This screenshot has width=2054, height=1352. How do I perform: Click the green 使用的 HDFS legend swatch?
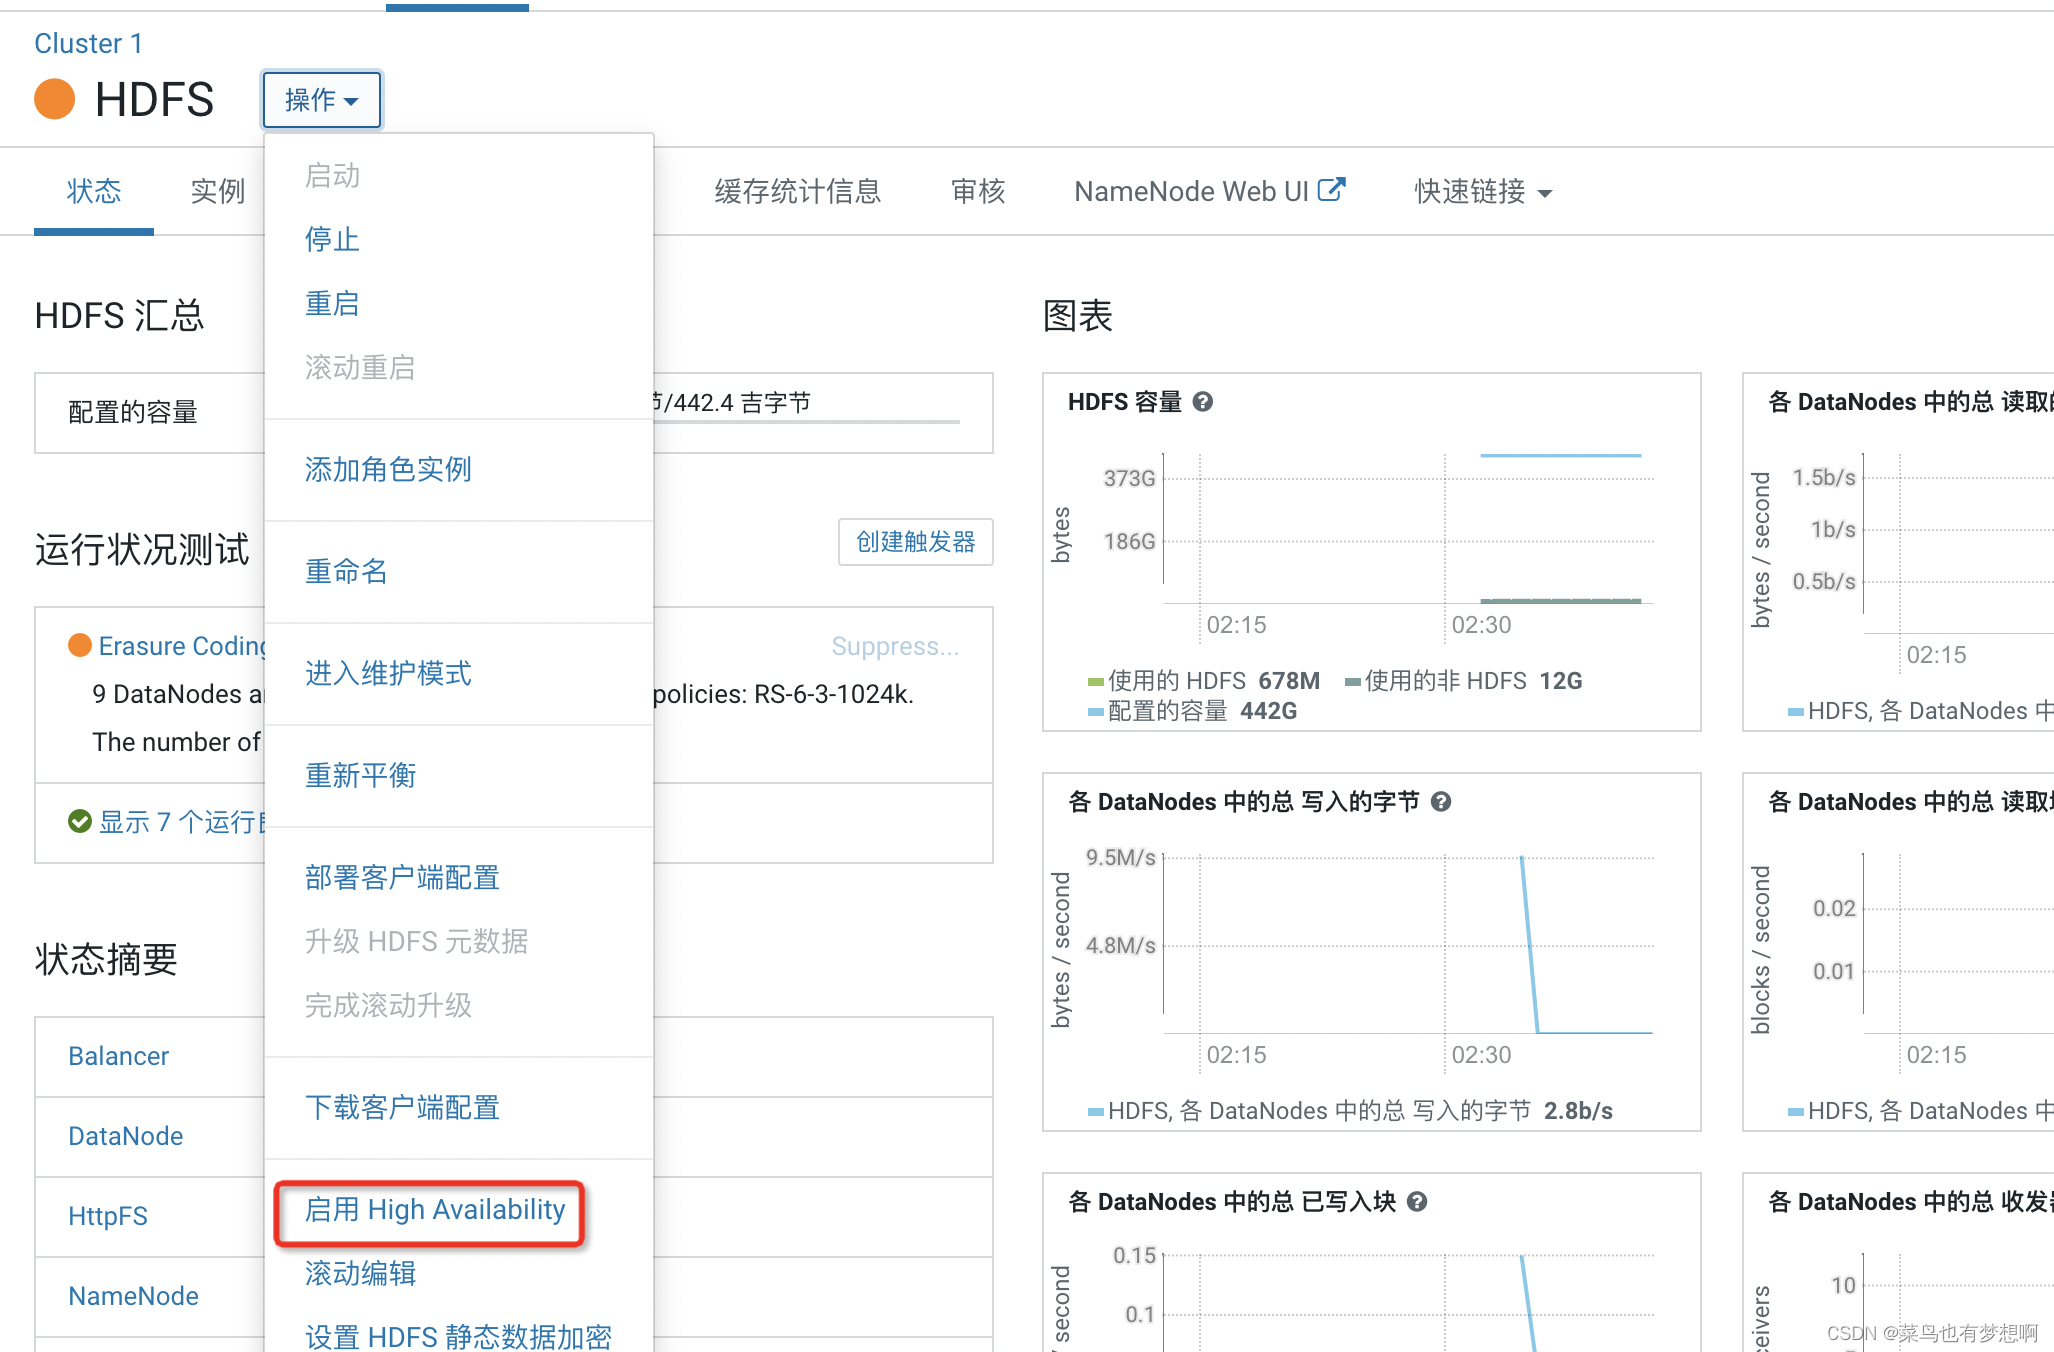(x=1096, y=682)
